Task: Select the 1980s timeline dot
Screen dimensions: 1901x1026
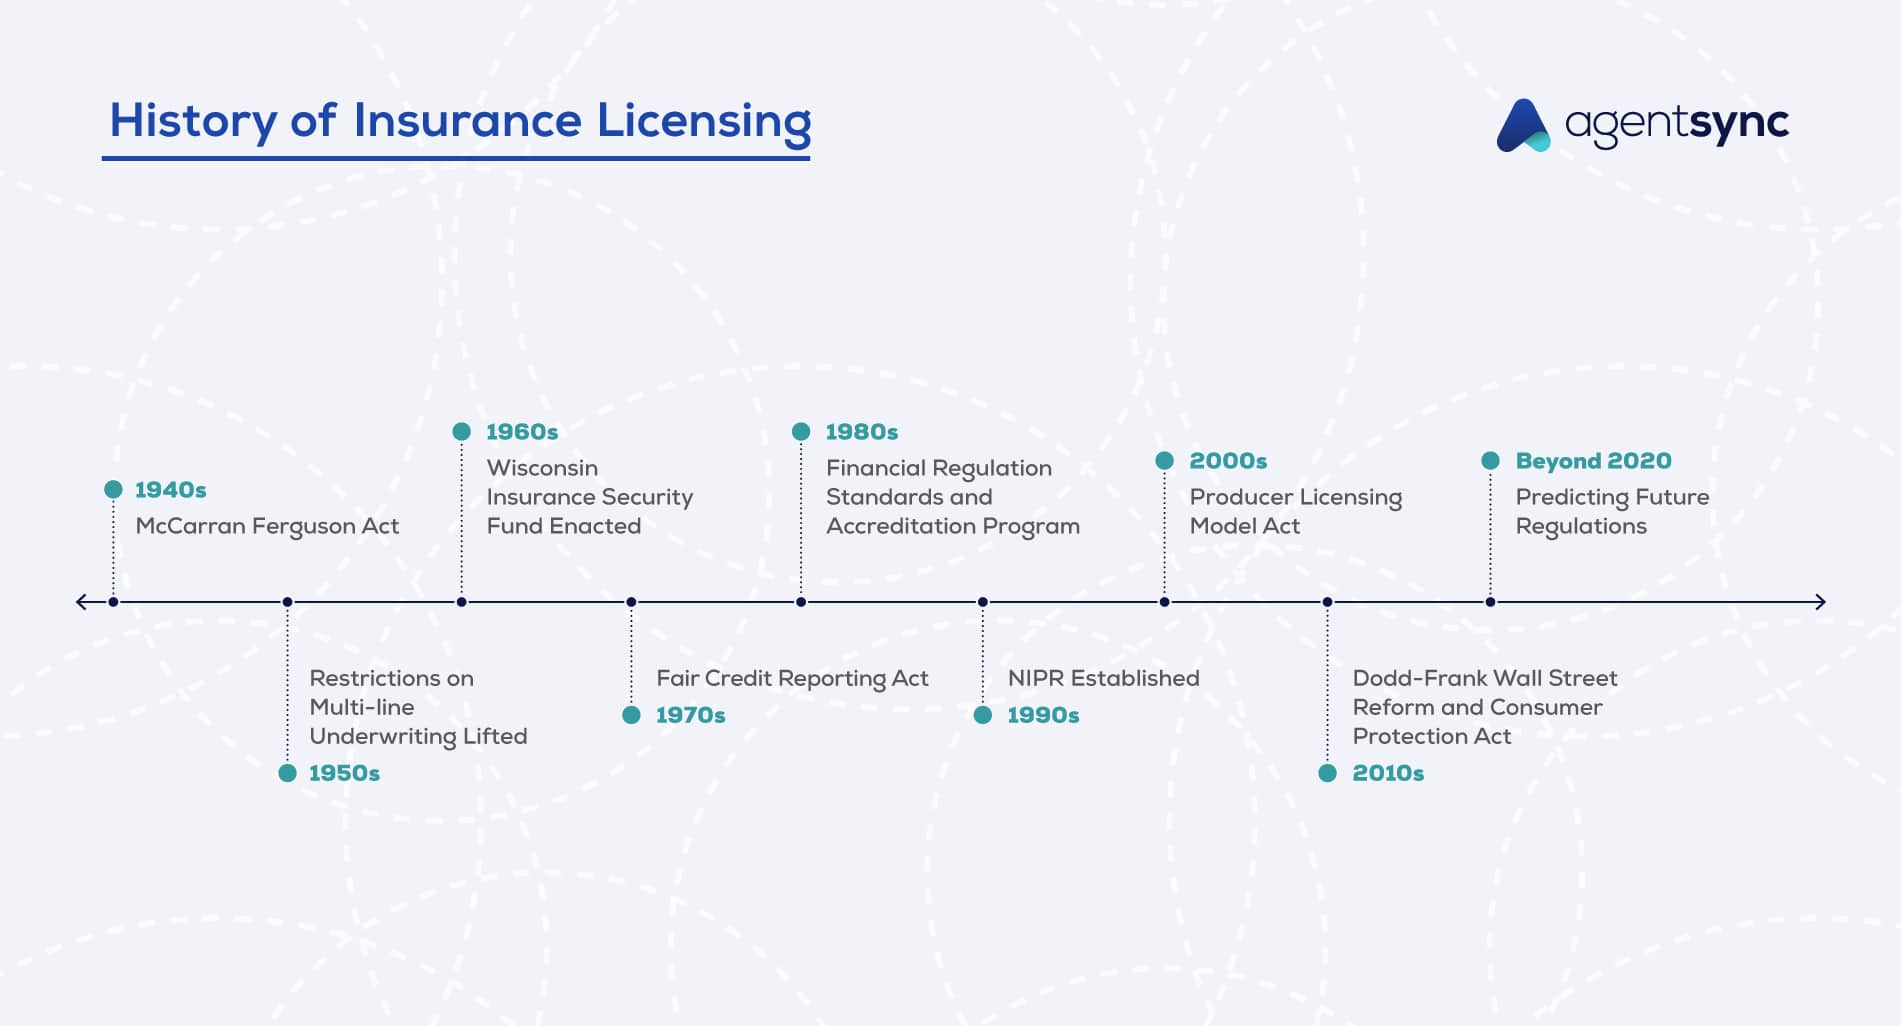Action: click(802, 431)
